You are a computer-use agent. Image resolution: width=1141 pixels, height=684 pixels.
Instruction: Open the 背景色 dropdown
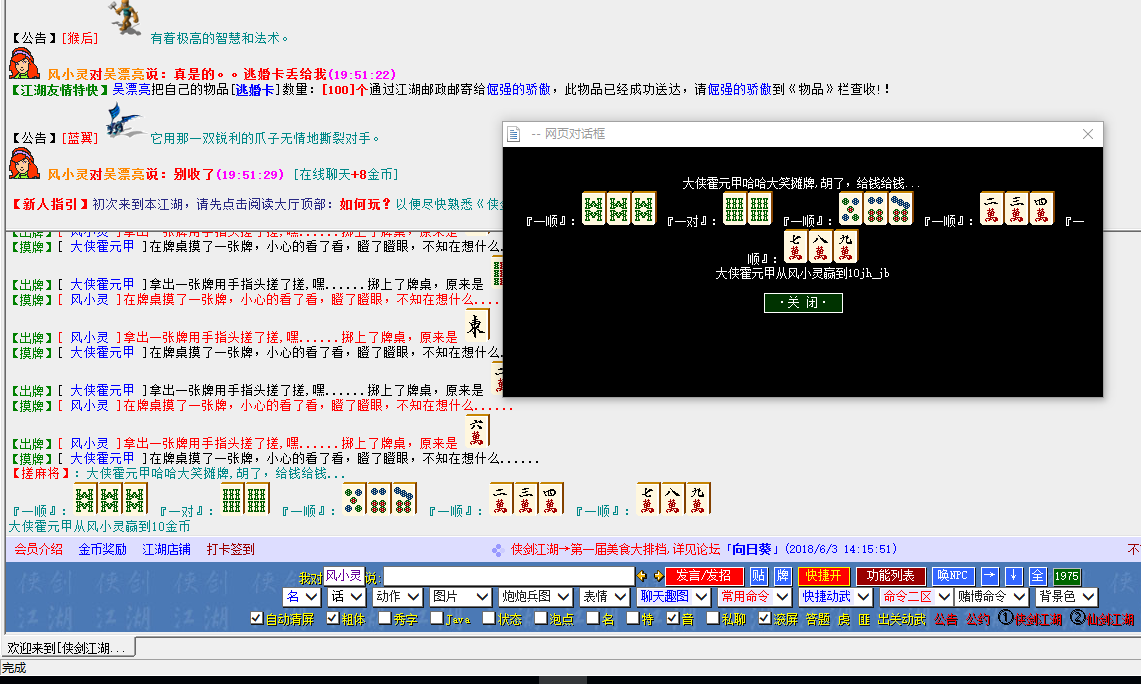(x=1066, y=597)
